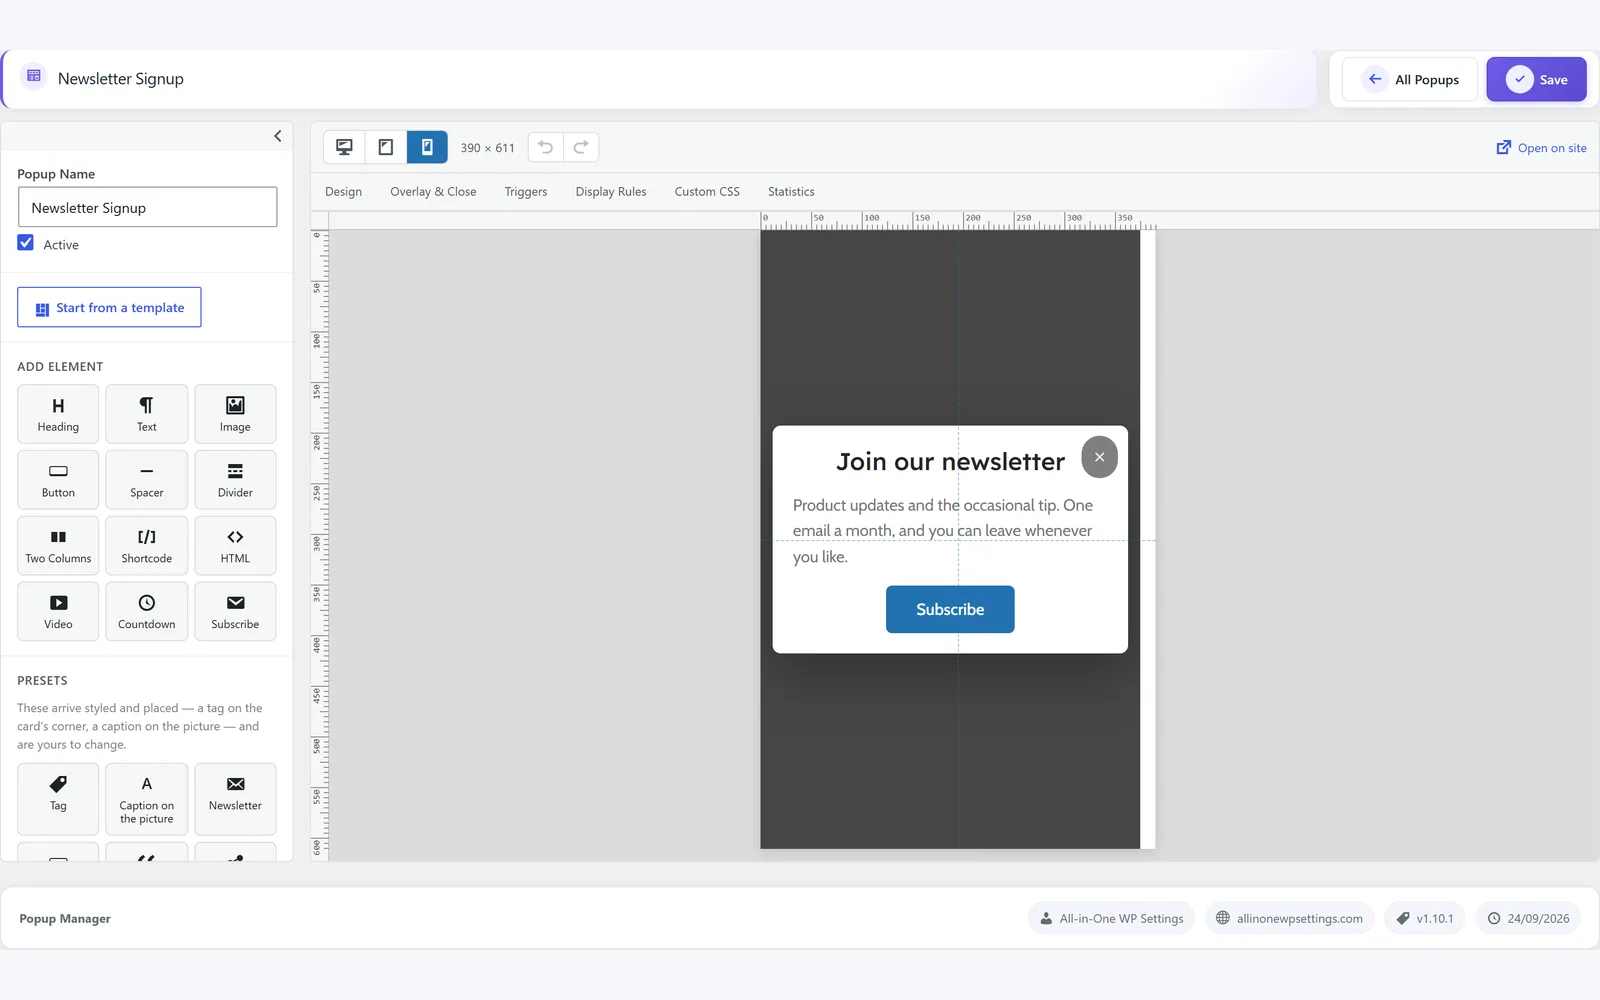This screenshot has height=1000, width=1600.
Task: Go back to All Popups
Action: pyautogui.click(x=1410, y=79)
